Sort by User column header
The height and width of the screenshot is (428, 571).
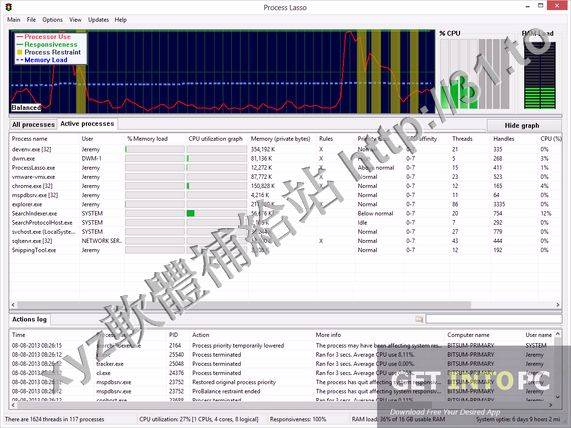pyautogui.click(x=87, y=139)
